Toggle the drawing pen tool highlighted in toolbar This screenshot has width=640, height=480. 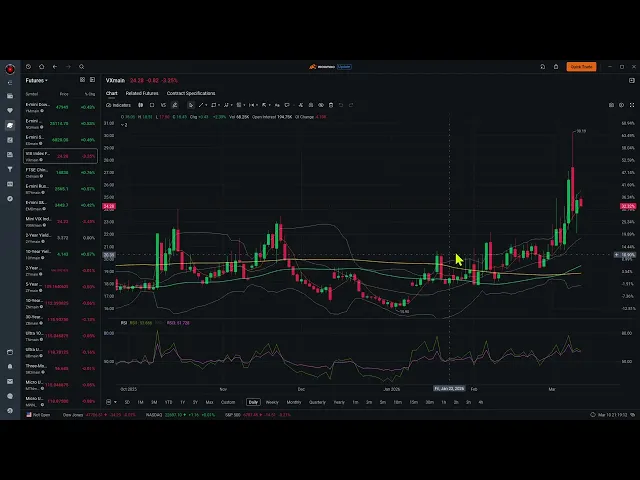coord(175,105)
